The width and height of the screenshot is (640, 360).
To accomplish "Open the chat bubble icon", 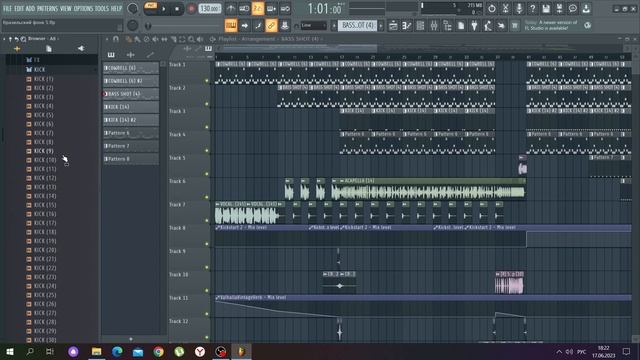I will [573, 9].
